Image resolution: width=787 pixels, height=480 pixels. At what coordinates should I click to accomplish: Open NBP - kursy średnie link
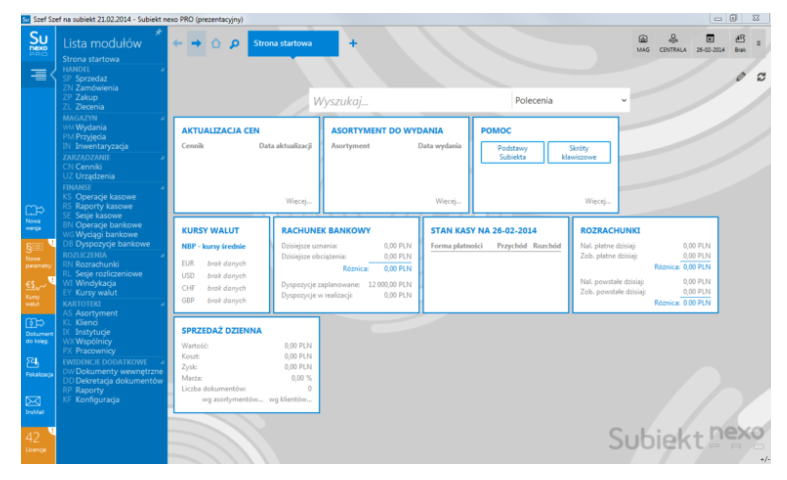point(214,246)
